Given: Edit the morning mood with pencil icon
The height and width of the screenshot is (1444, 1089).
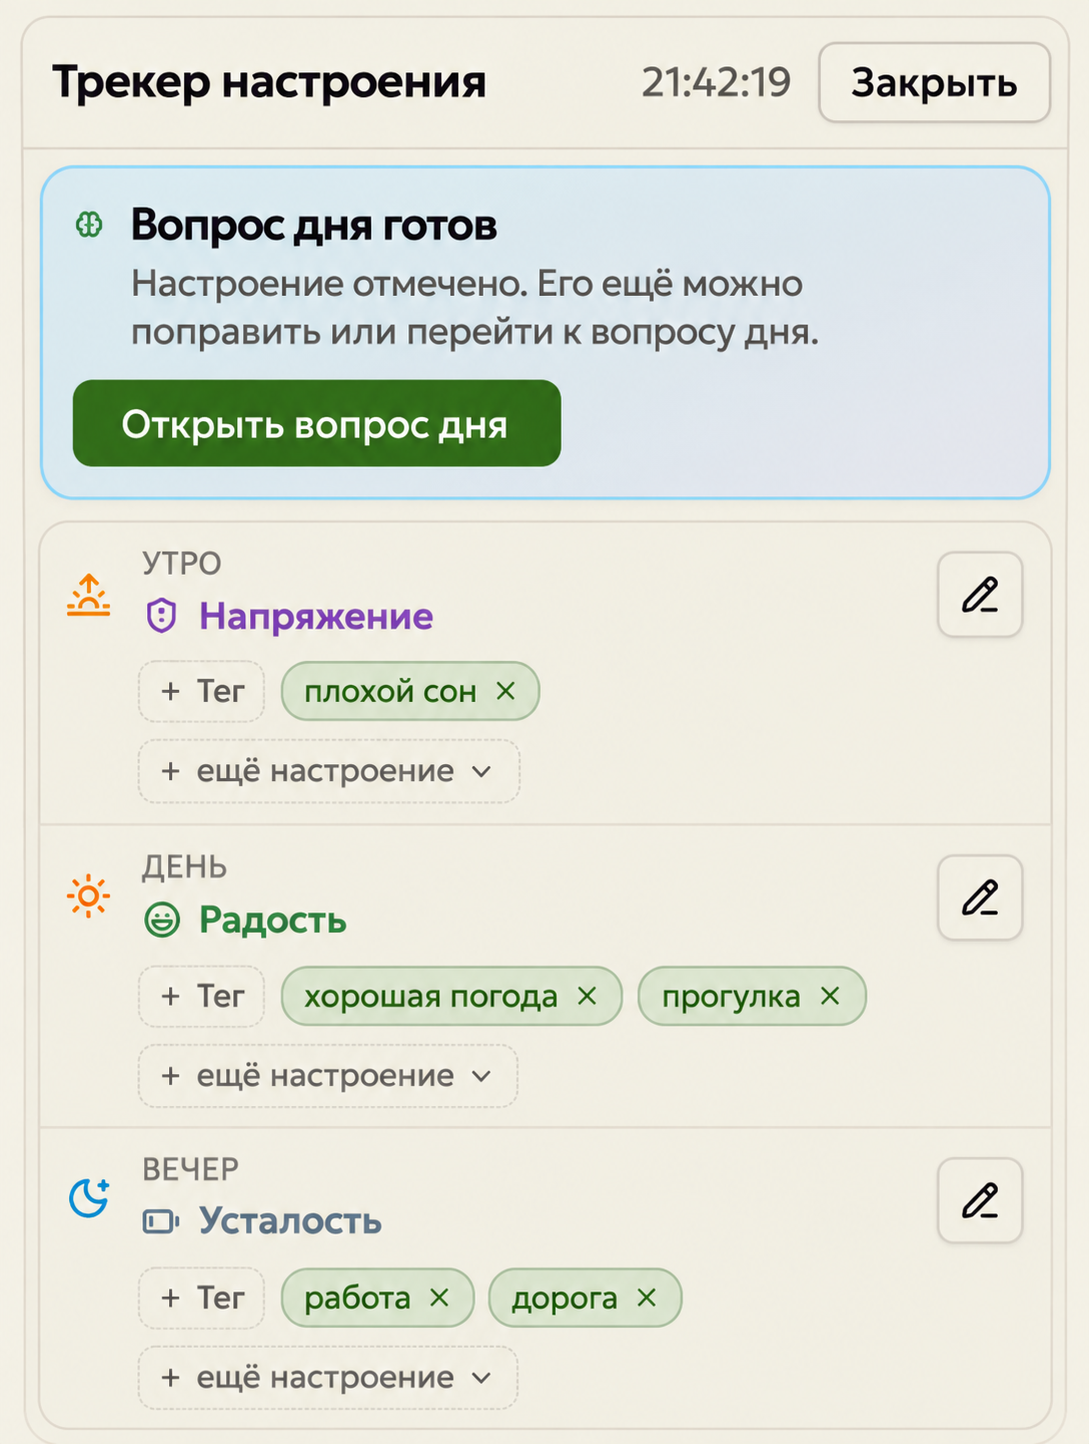Looking at the screenshot, I should coord(980,594).
